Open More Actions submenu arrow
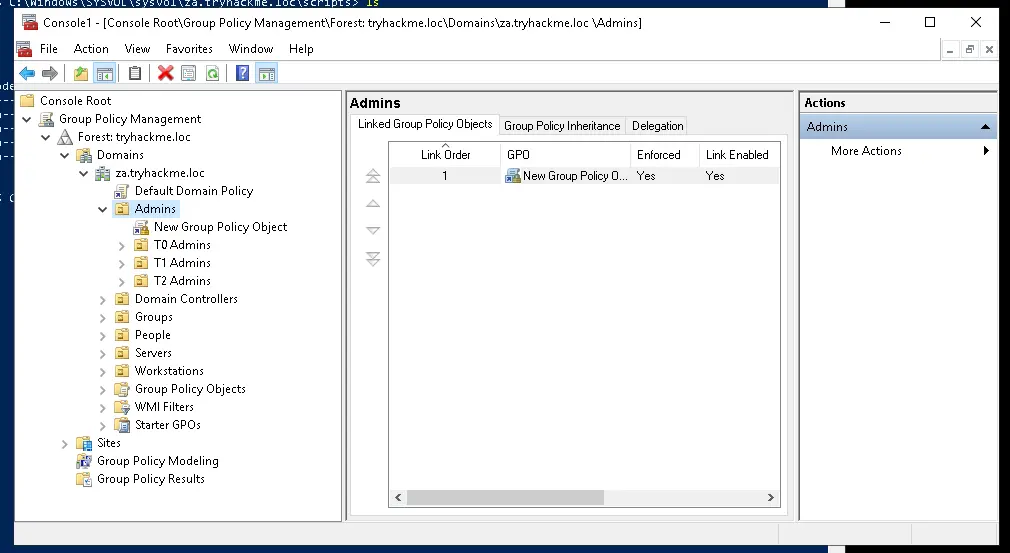The image size is (1010, 553). 986,151
